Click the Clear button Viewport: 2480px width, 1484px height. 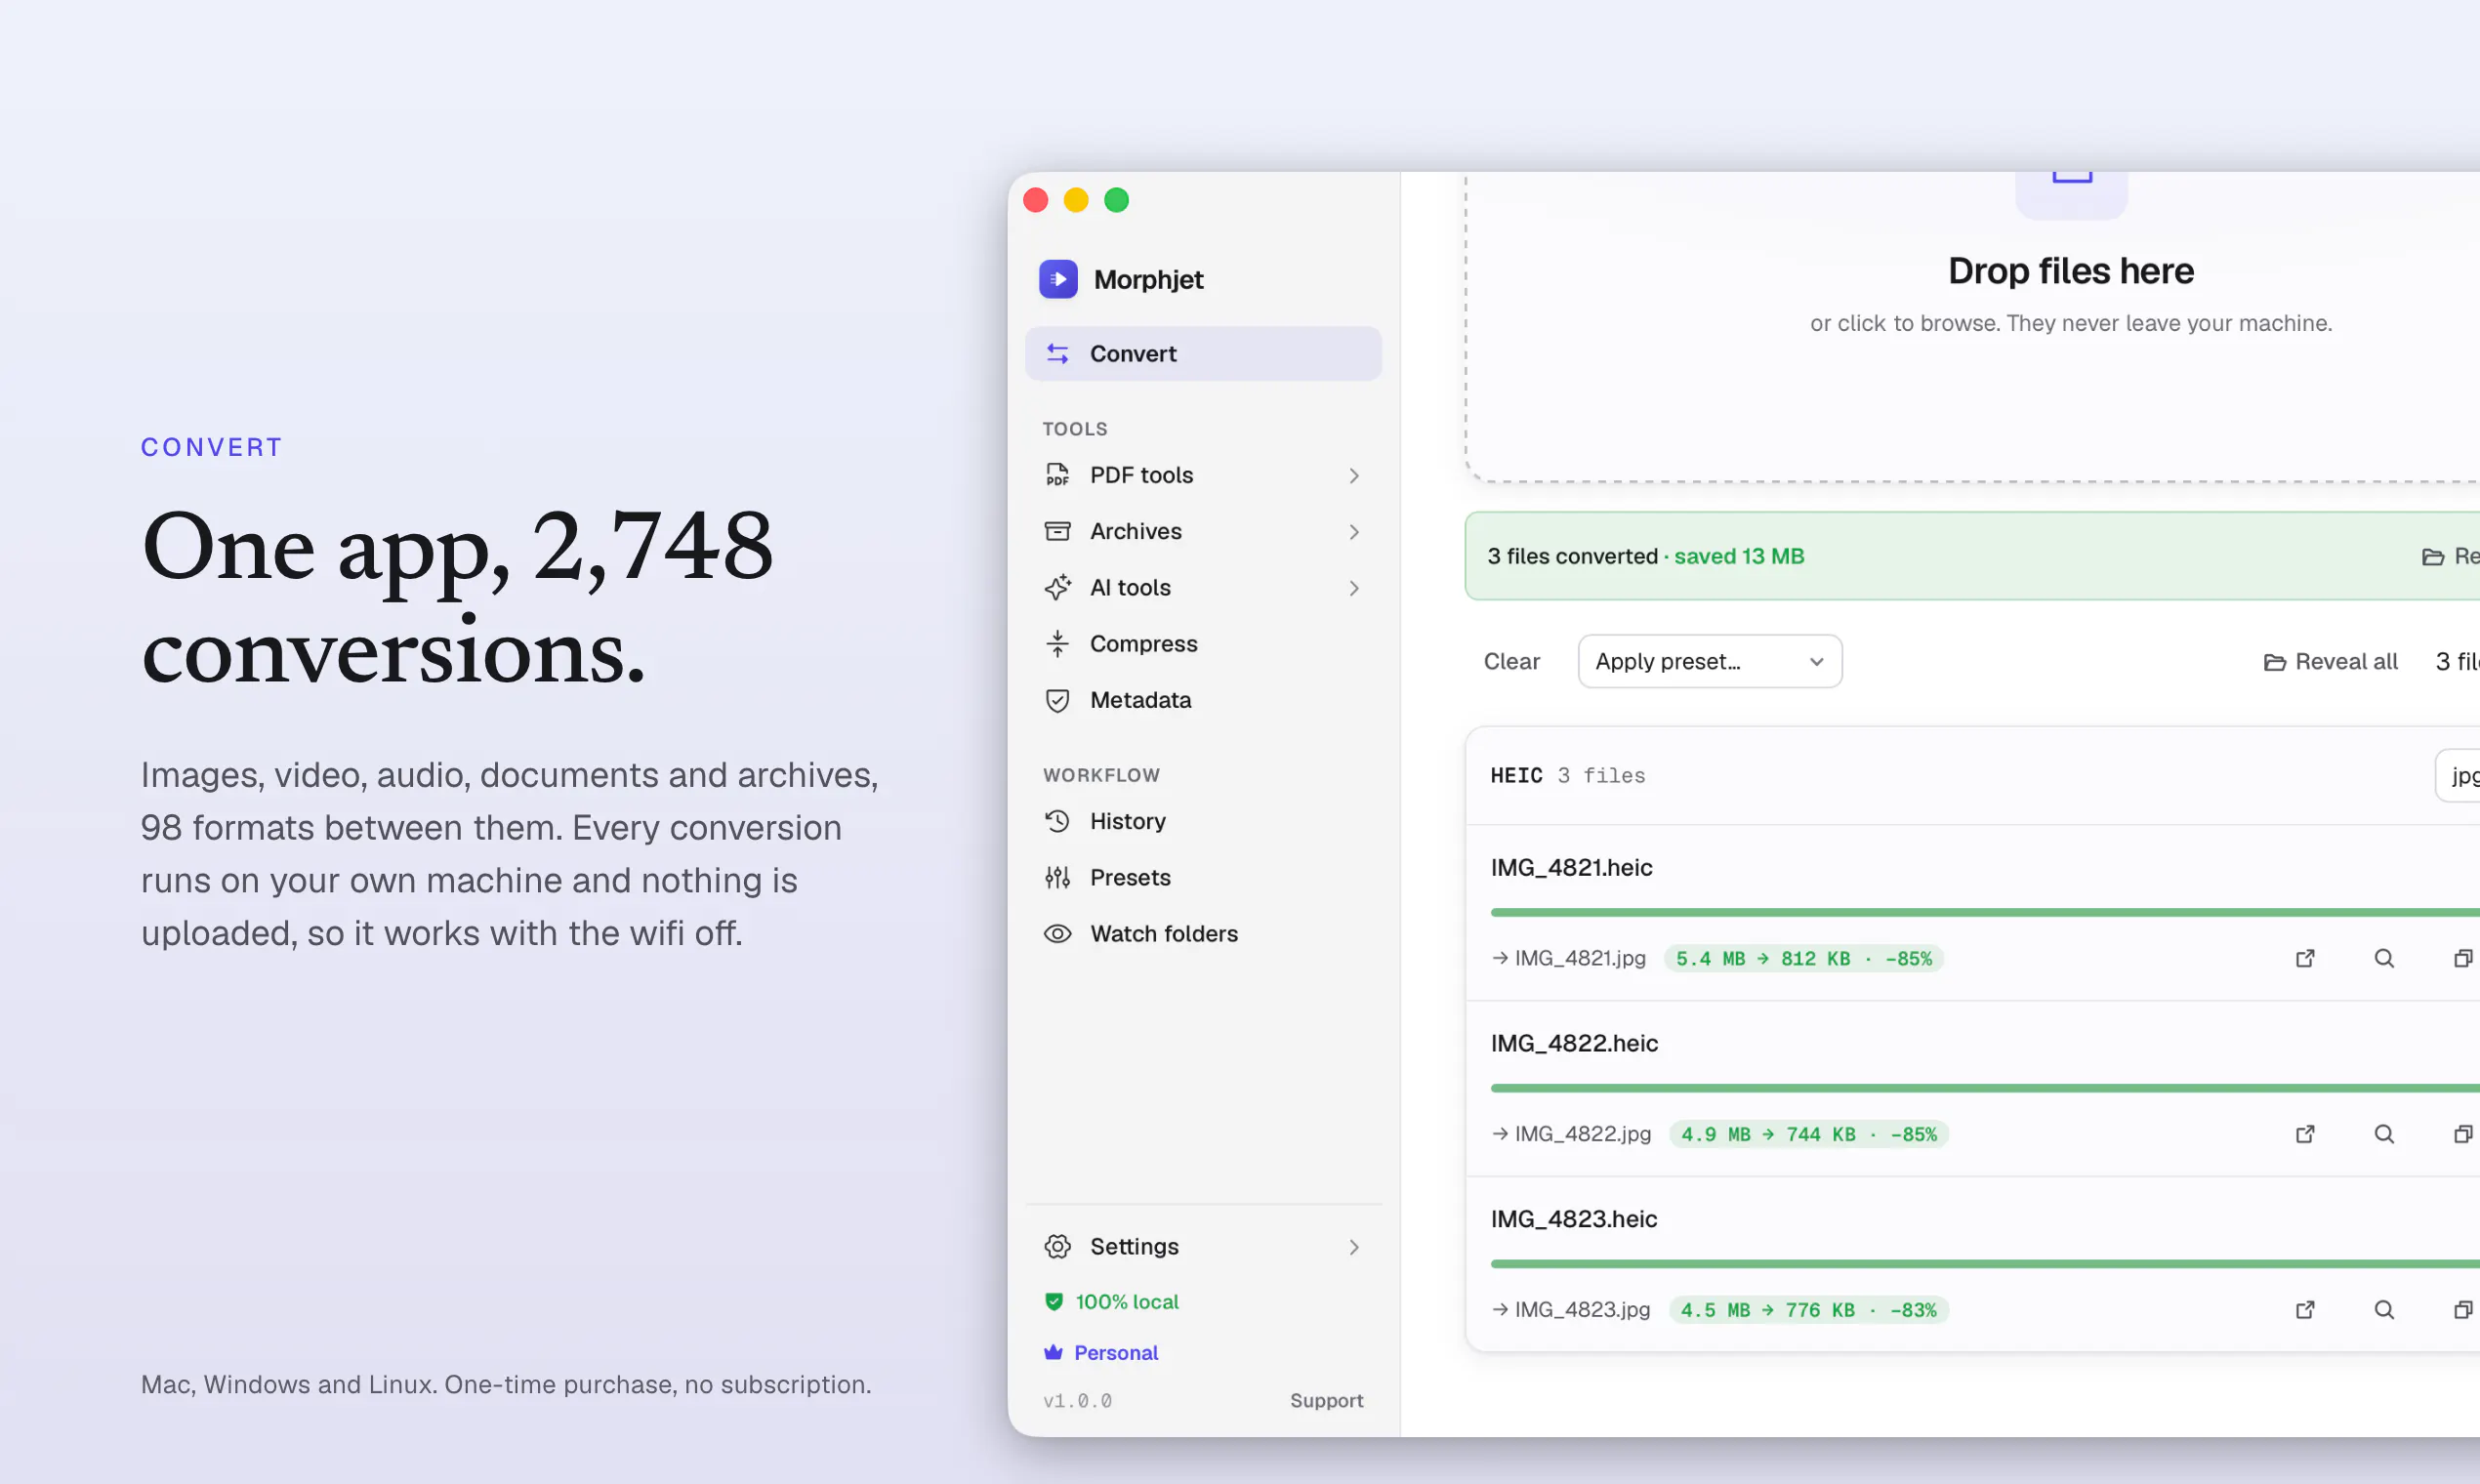1511,661
